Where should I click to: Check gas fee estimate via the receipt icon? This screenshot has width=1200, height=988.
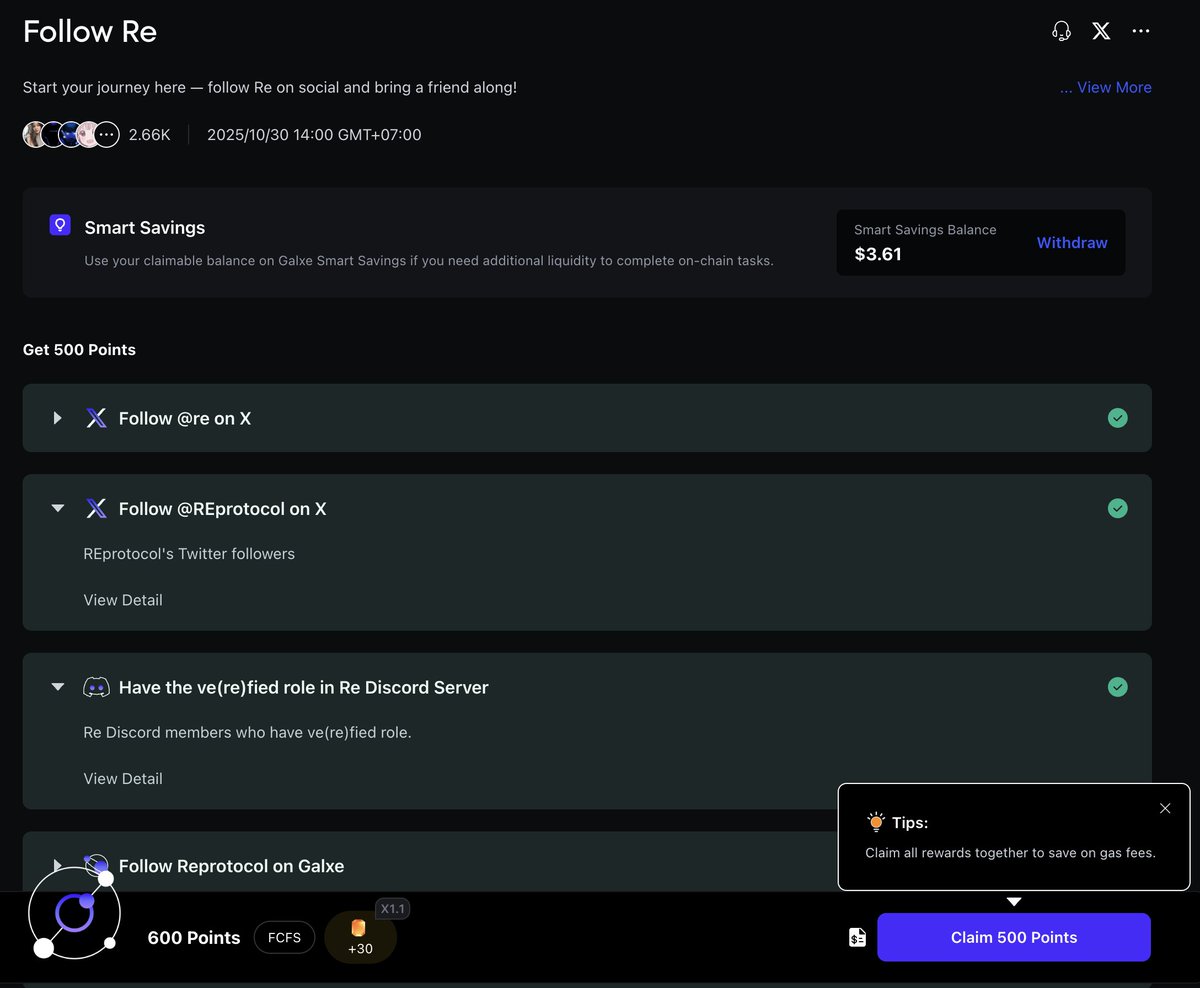coord(856,937)
